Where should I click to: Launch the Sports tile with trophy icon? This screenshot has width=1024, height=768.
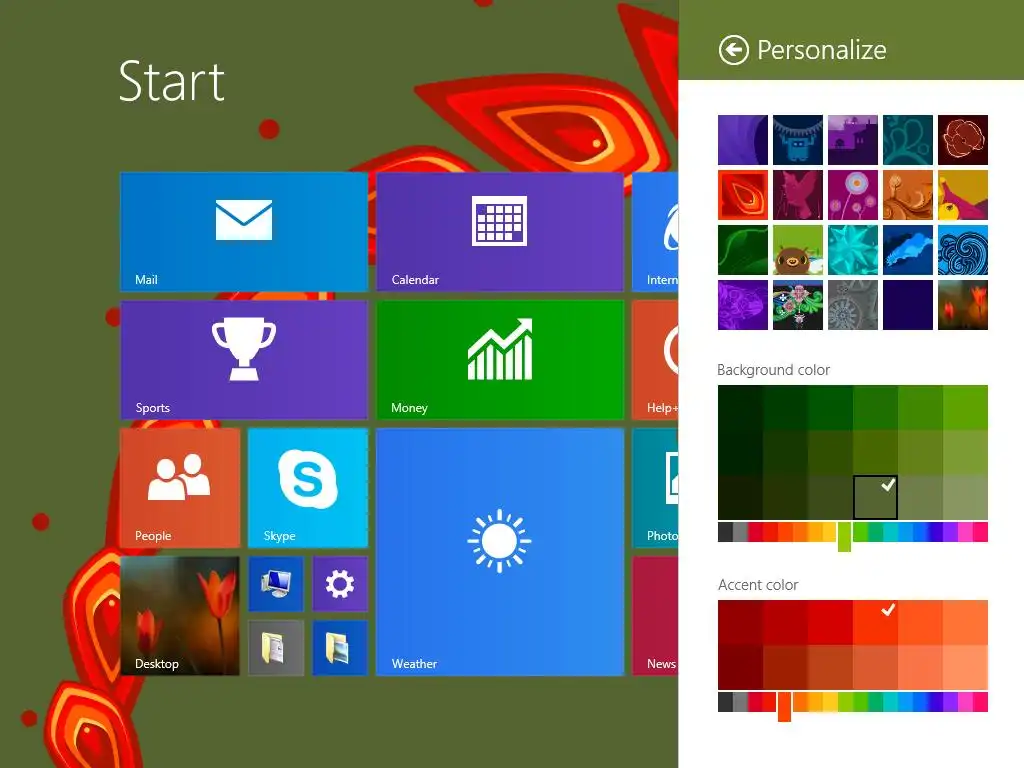tap(244, 360)
